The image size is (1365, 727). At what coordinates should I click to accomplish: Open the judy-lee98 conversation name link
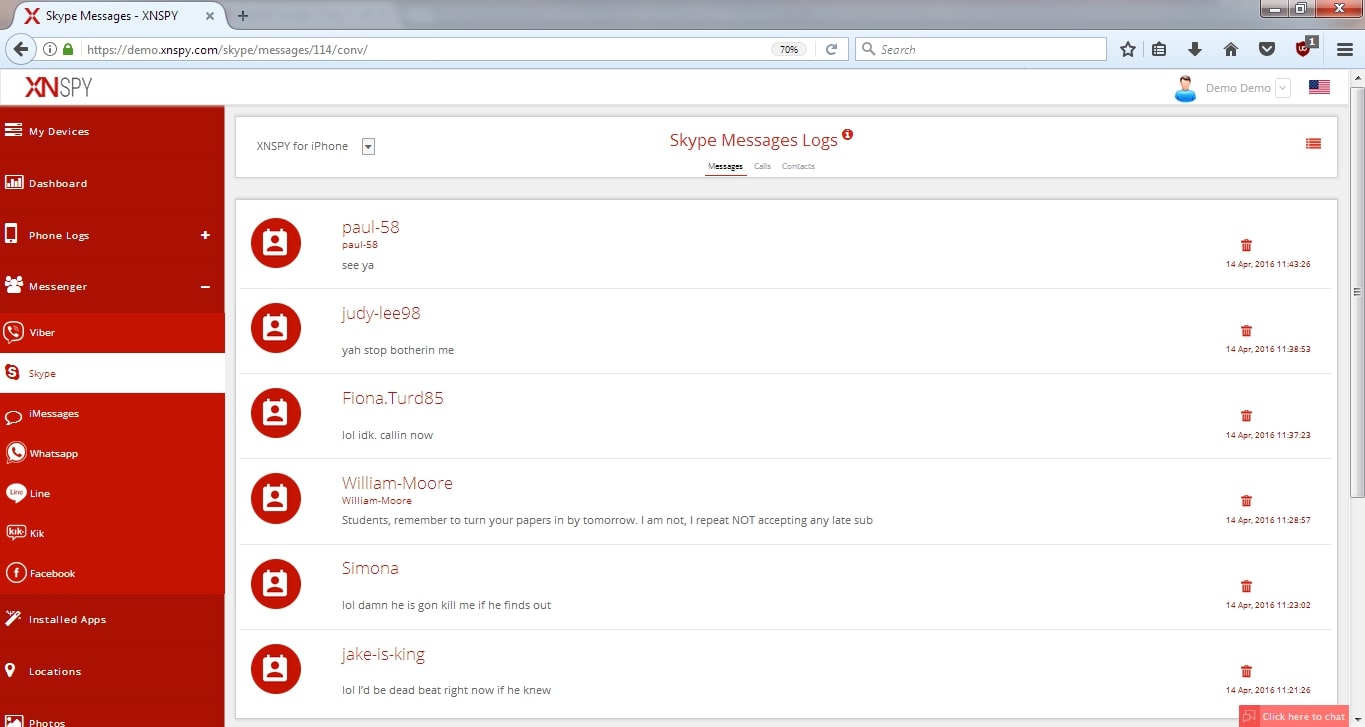[x=381, y=313]
